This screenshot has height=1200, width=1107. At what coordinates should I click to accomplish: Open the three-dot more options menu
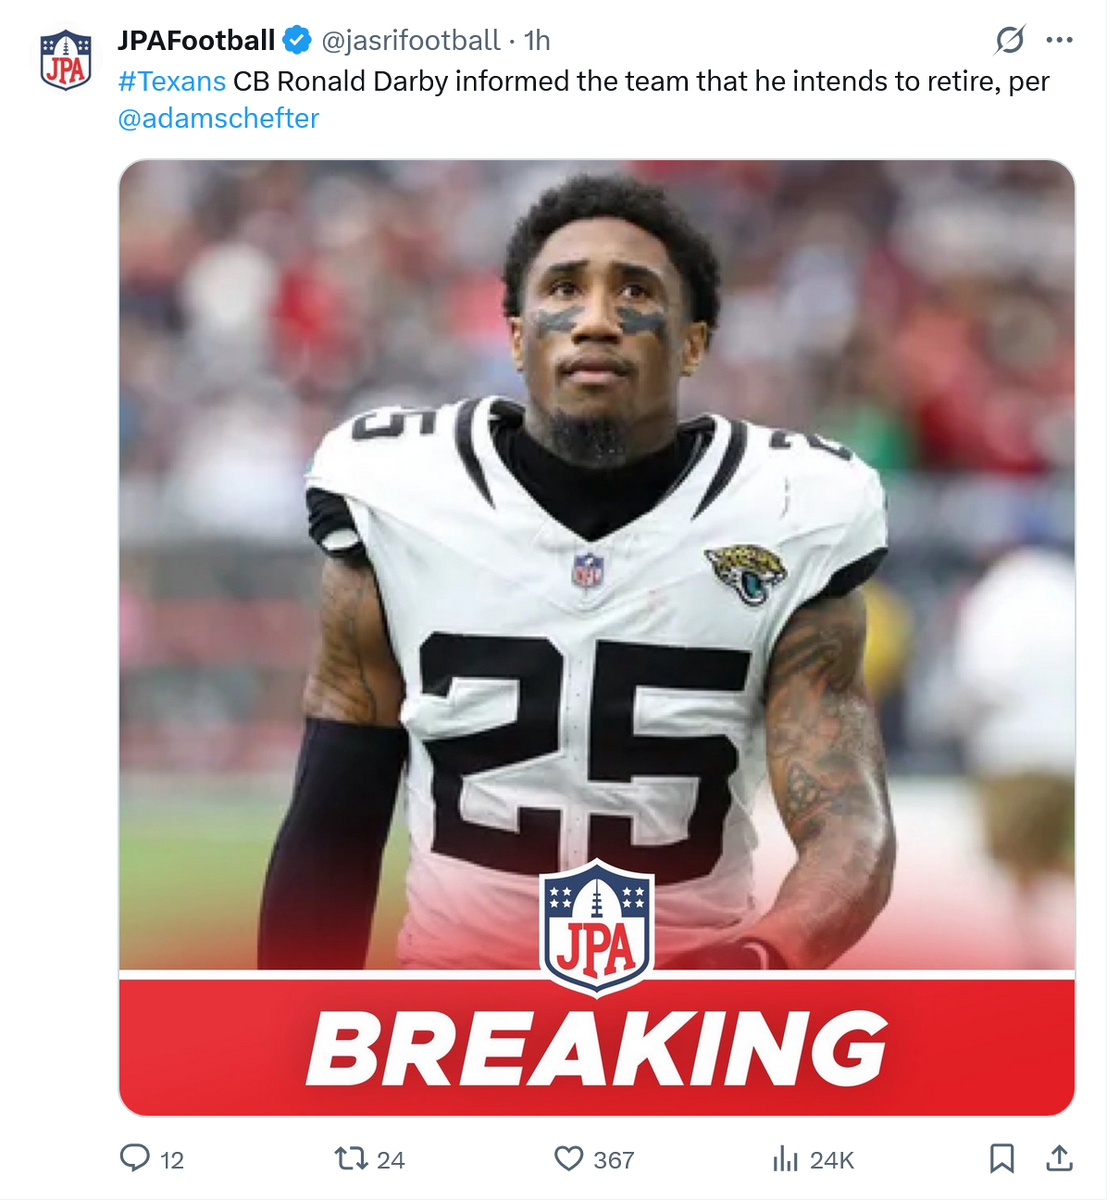click(1059, 40)
